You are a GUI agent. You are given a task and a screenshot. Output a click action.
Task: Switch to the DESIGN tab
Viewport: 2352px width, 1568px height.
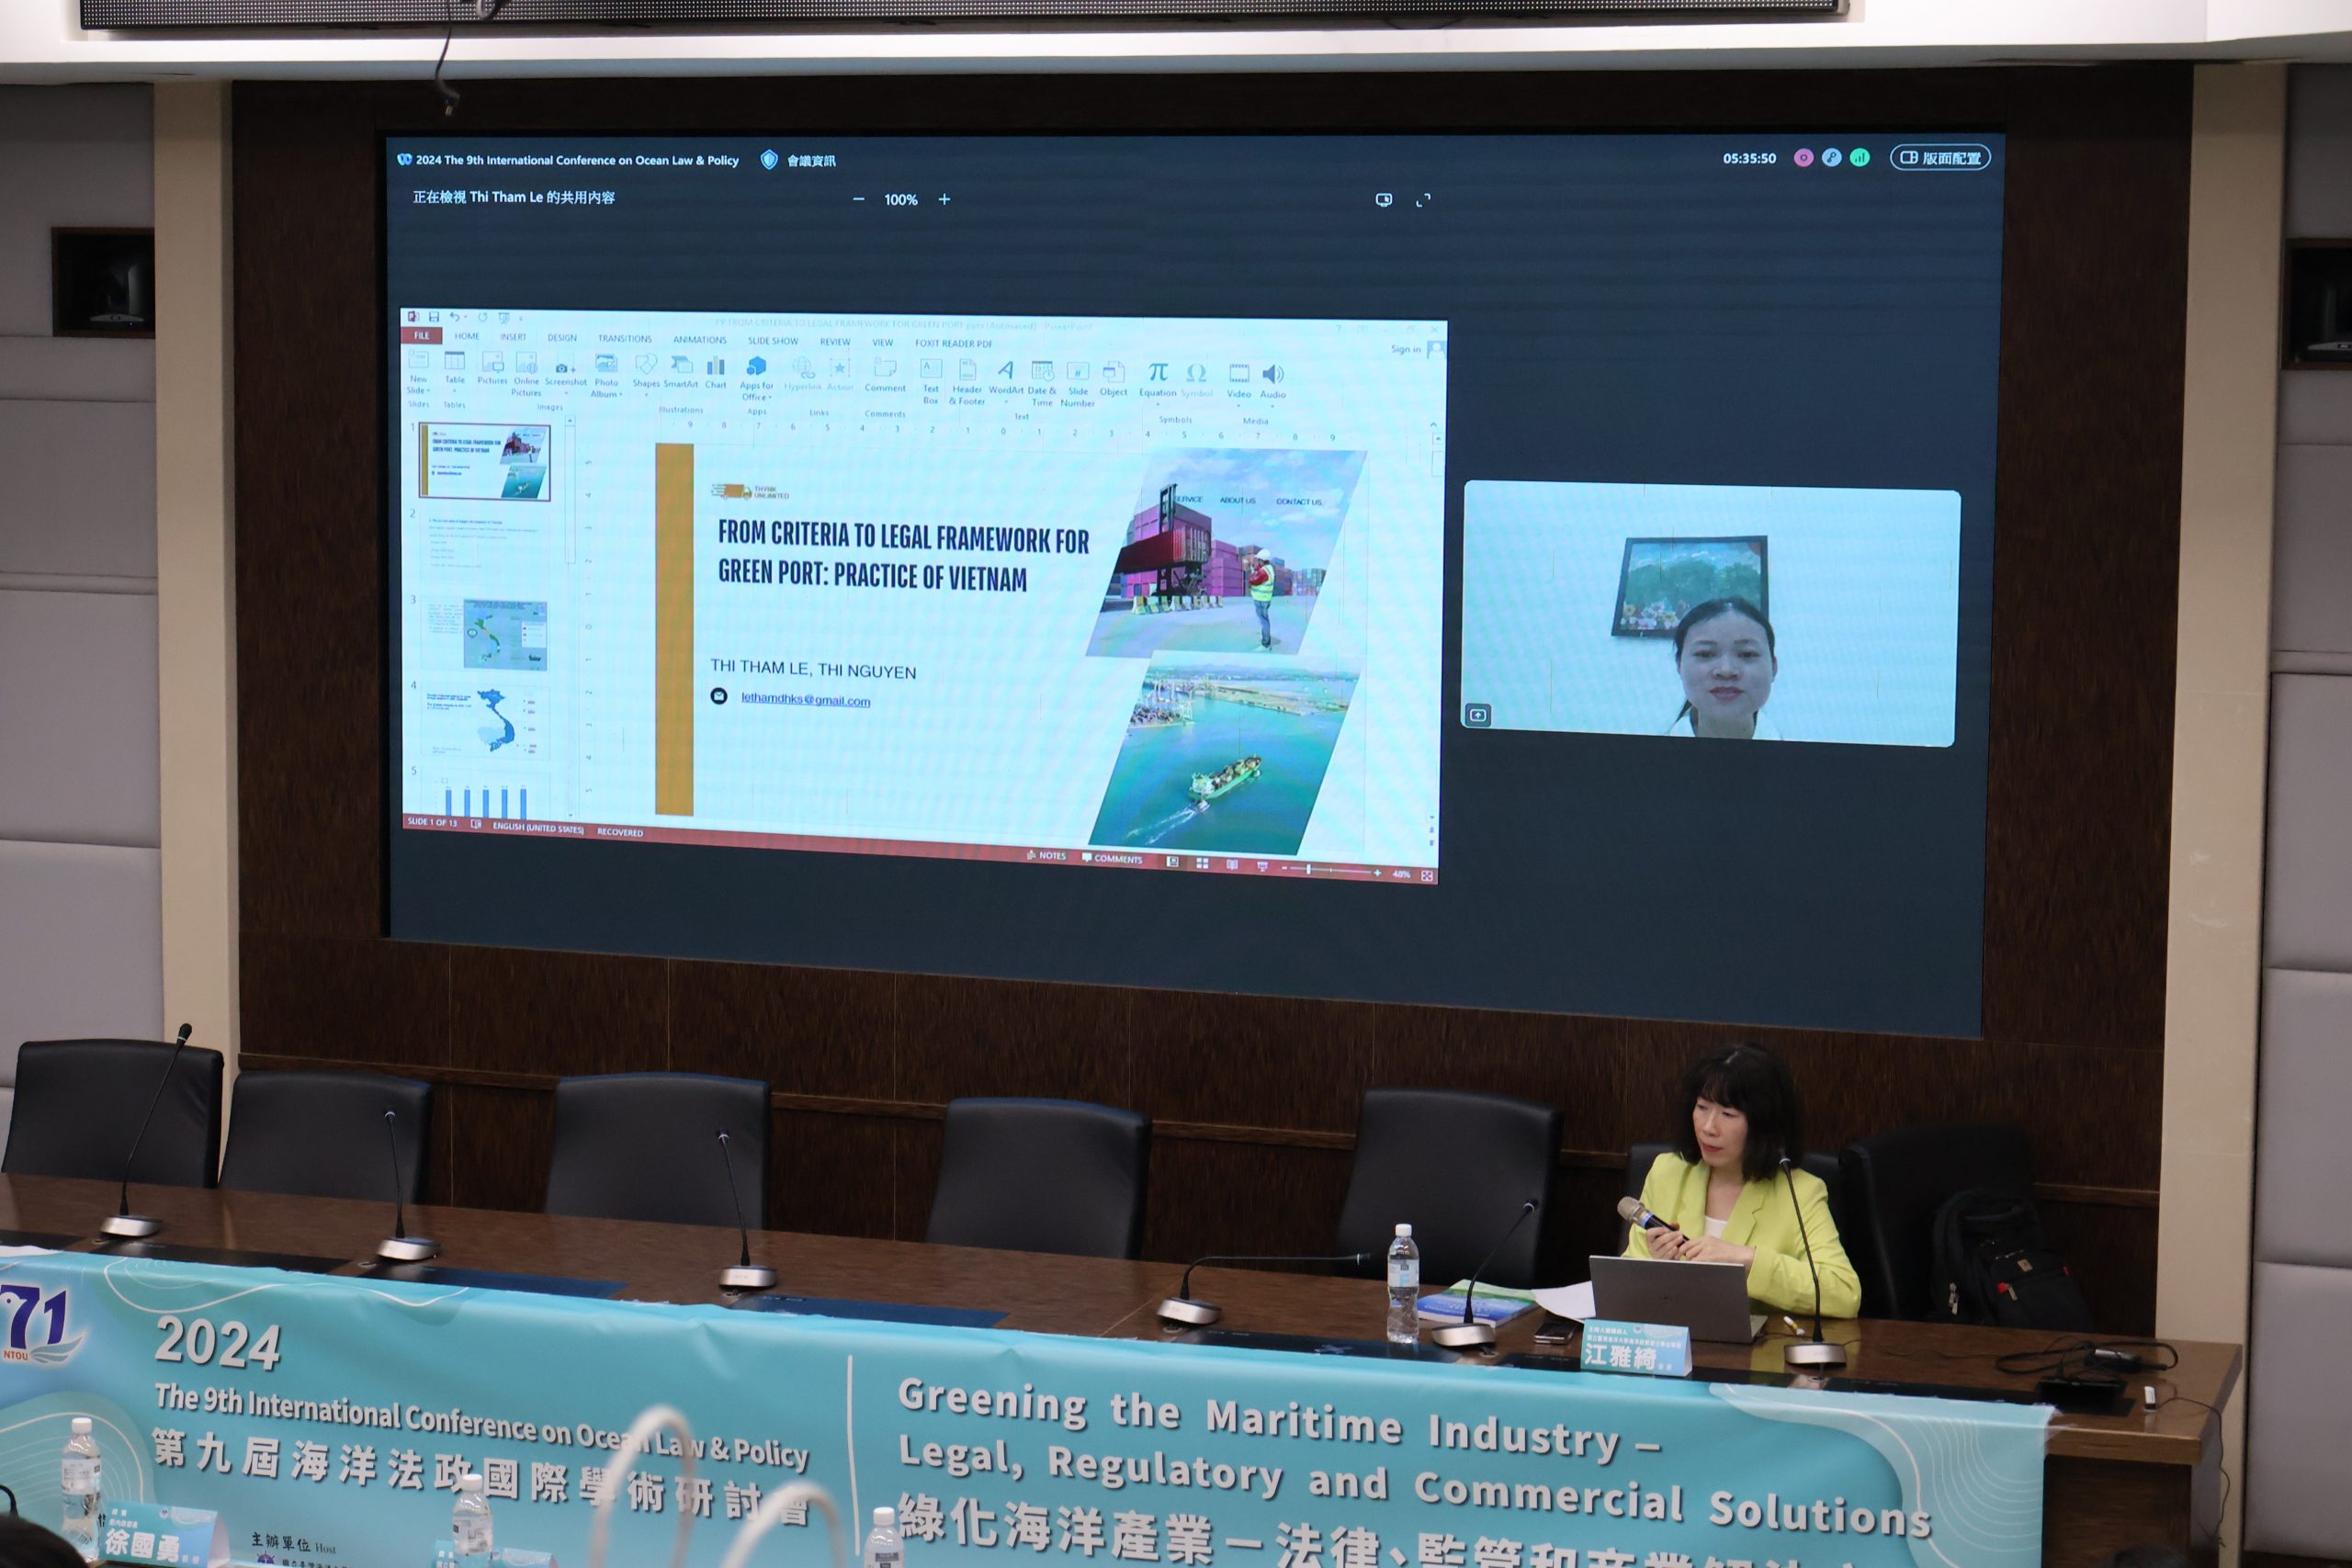point(562,338)
